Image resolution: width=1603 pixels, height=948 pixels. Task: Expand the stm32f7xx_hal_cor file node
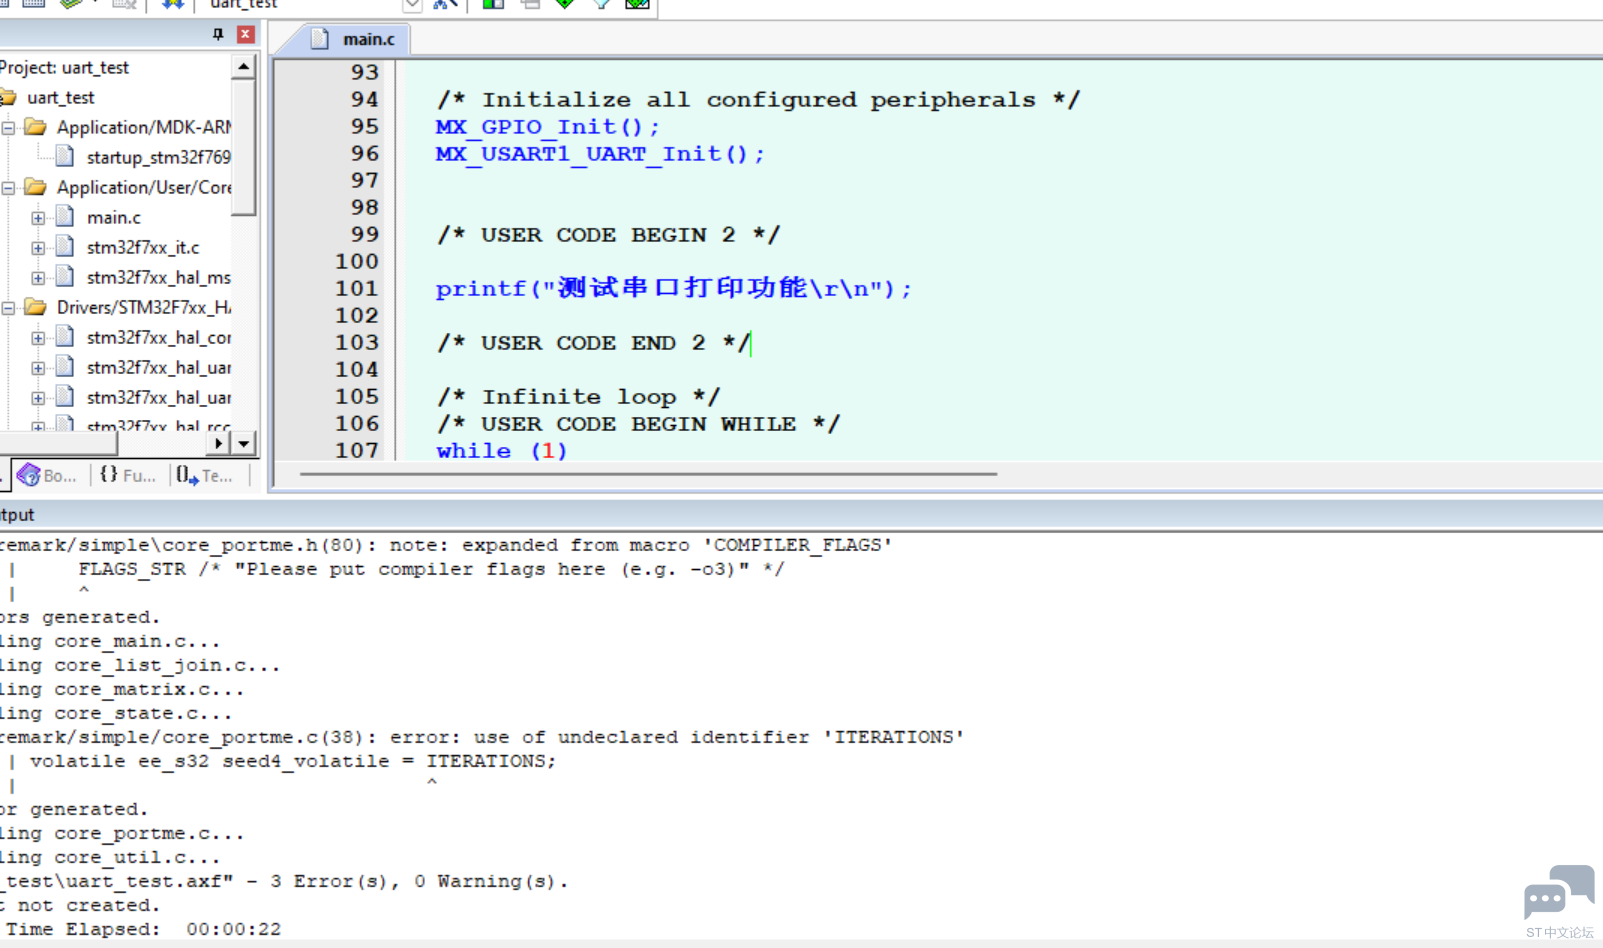pos(38,338)
